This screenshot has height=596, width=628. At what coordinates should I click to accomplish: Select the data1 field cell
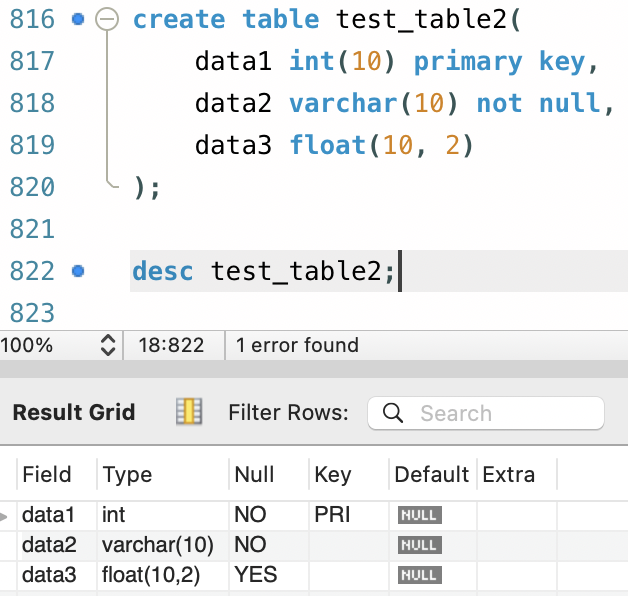pyautogui.click(x=57, y=515)
